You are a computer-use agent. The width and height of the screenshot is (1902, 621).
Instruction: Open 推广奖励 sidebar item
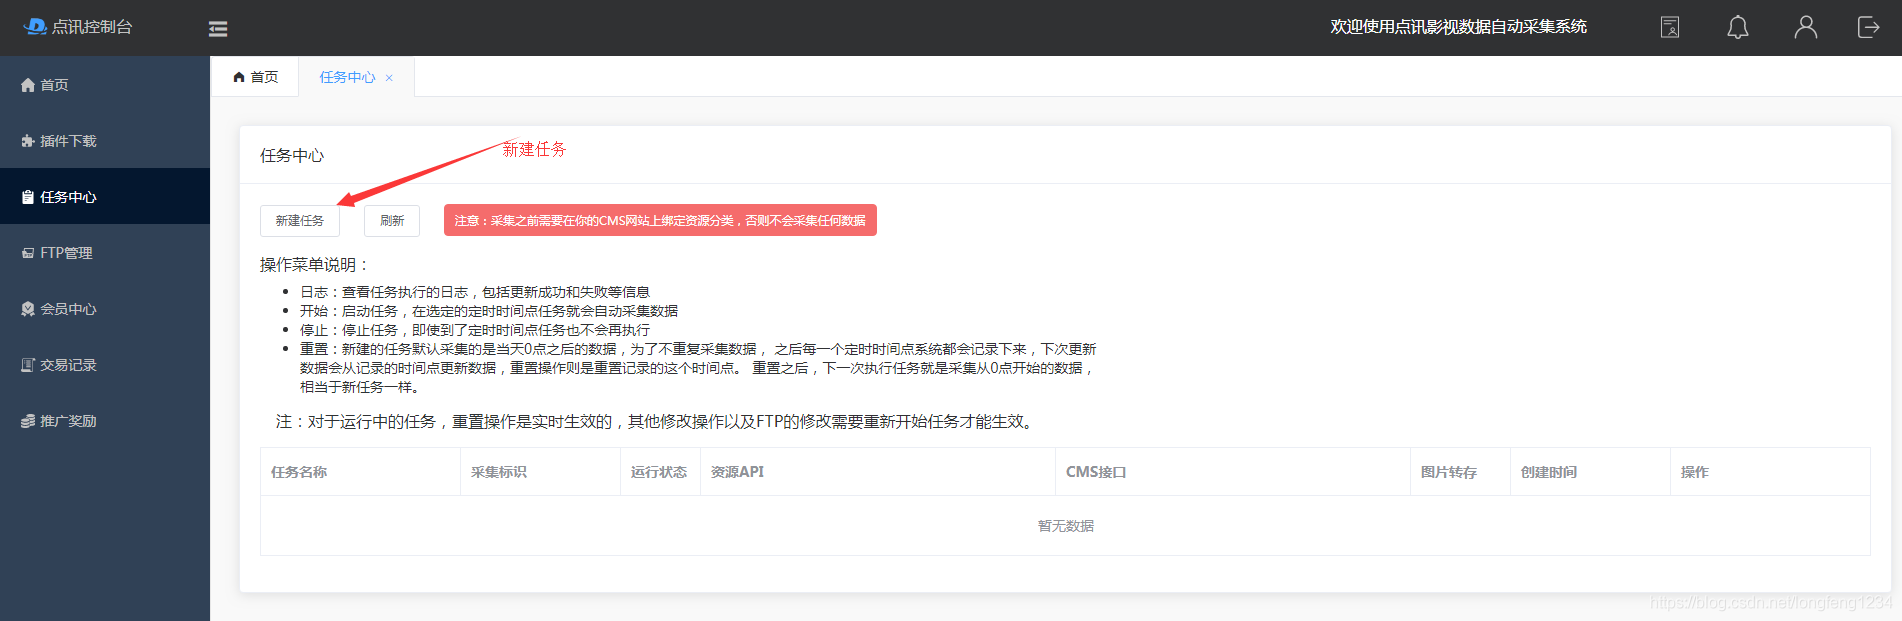(x=67, y=421)
